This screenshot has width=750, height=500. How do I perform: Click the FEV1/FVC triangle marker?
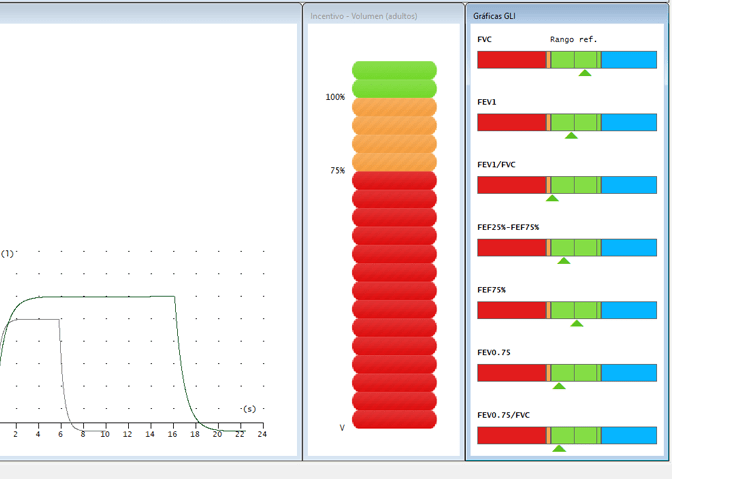[x=552, y=198]
